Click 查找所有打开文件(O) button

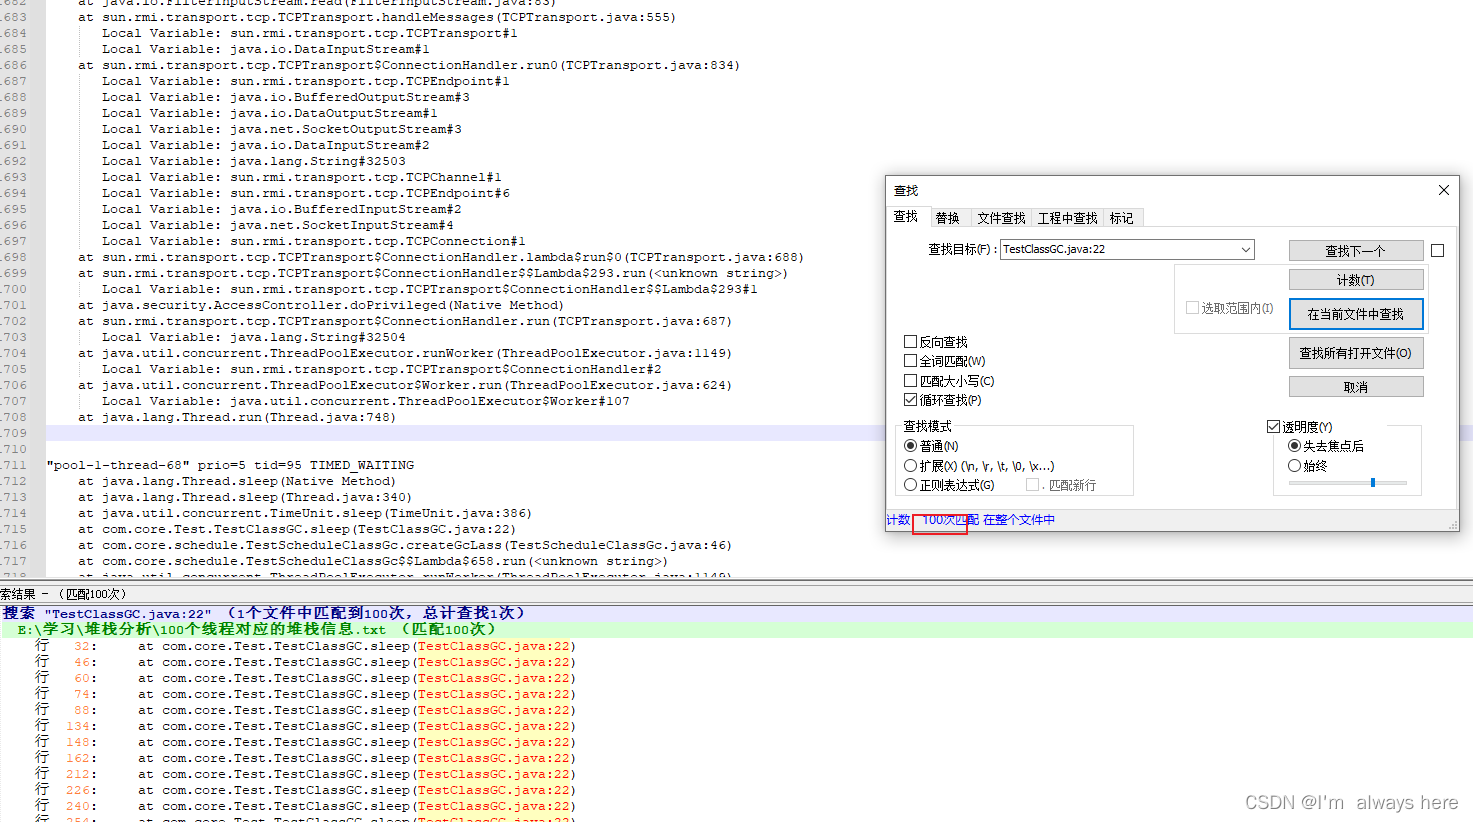(1355, 353)
